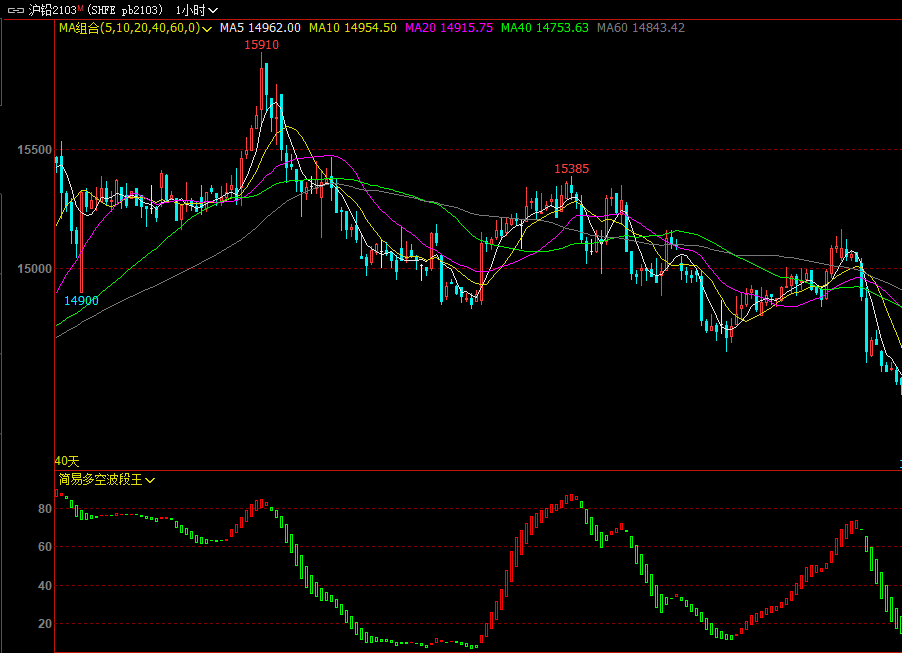902x653 pixels.
Task: Click the 15385 peak price label
Action: [571, 169]
